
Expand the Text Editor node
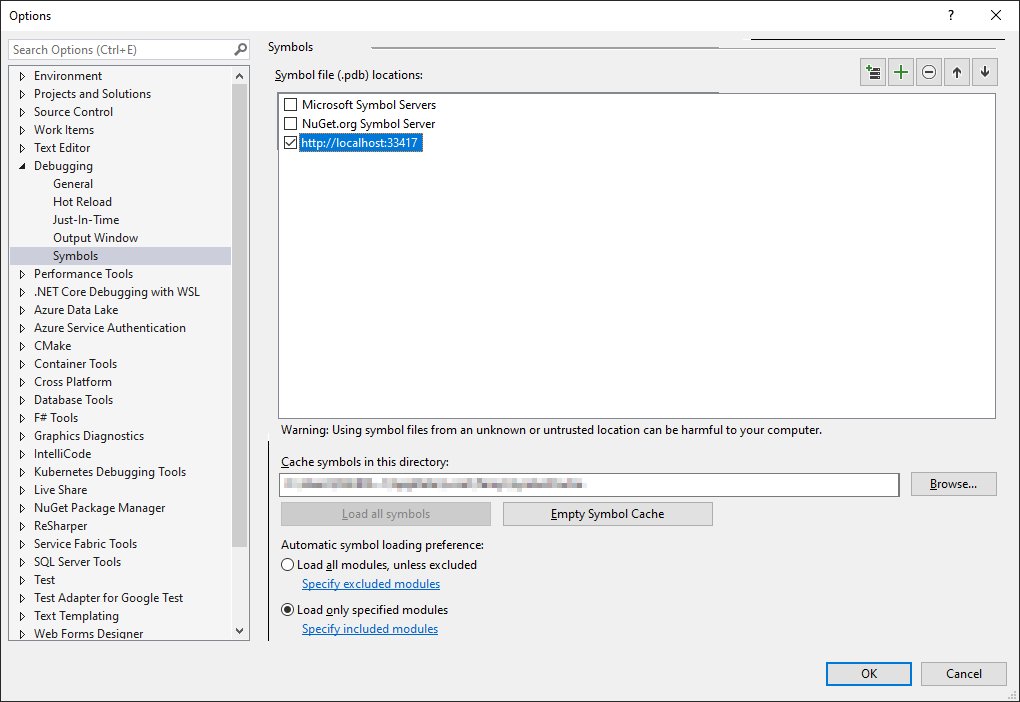click(23, 148)
